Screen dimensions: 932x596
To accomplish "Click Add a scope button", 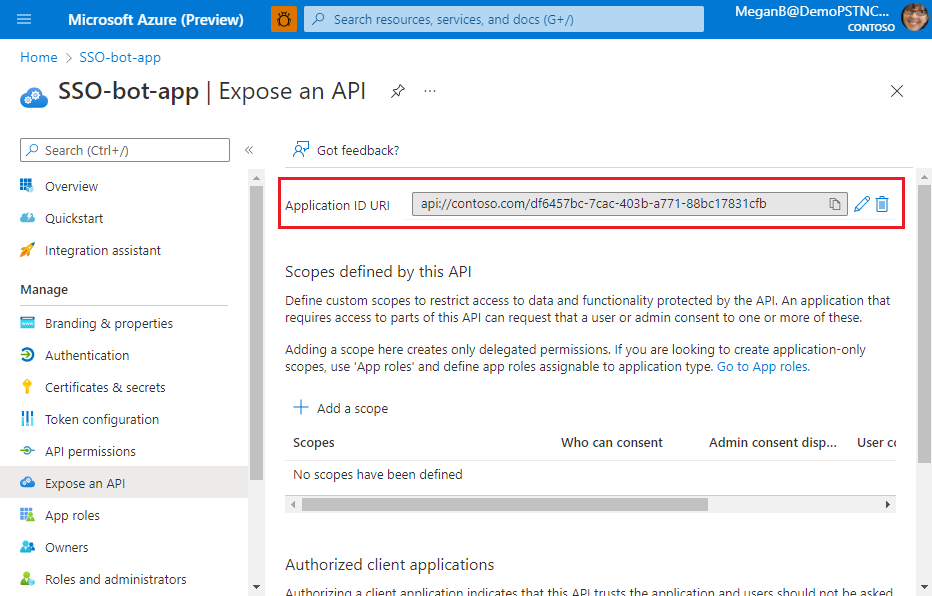I will [341, 408].
